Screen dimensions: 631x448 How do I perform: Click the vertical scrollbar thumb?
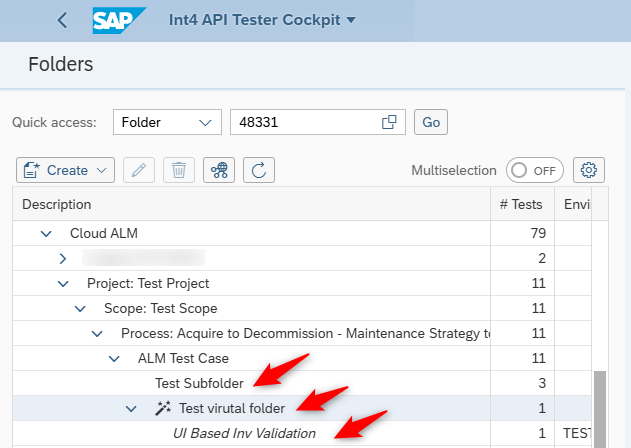click(600, 409)
